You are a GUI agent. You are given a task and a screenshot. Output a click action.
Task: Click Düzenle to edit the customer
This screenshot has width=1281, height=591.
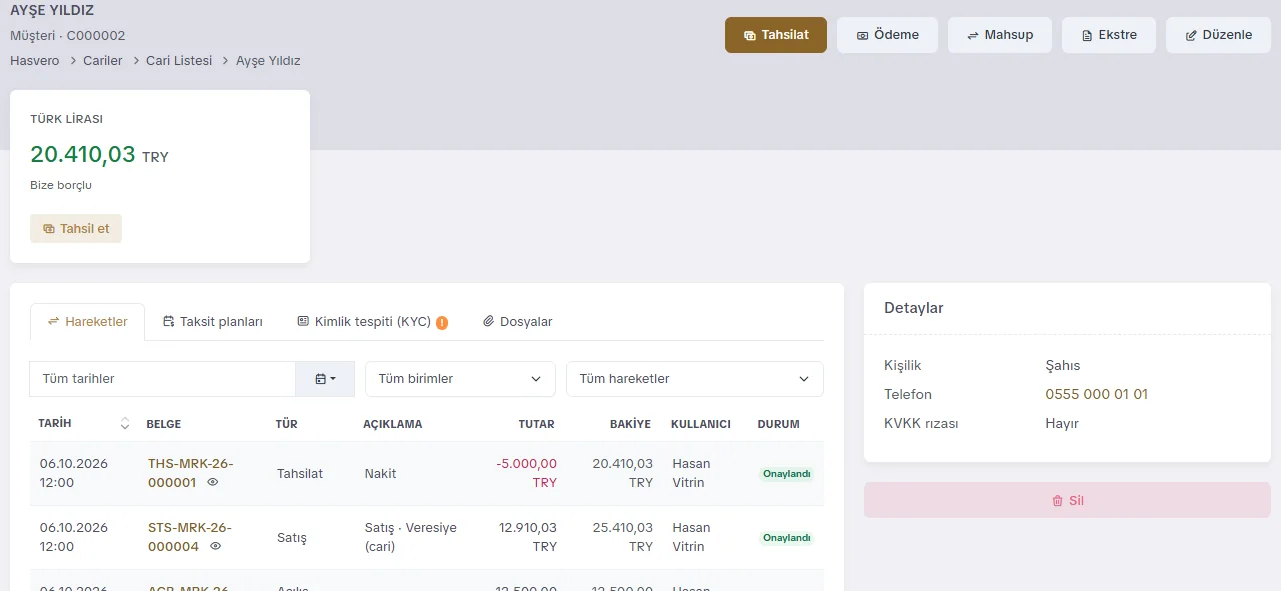(1218, 35)
